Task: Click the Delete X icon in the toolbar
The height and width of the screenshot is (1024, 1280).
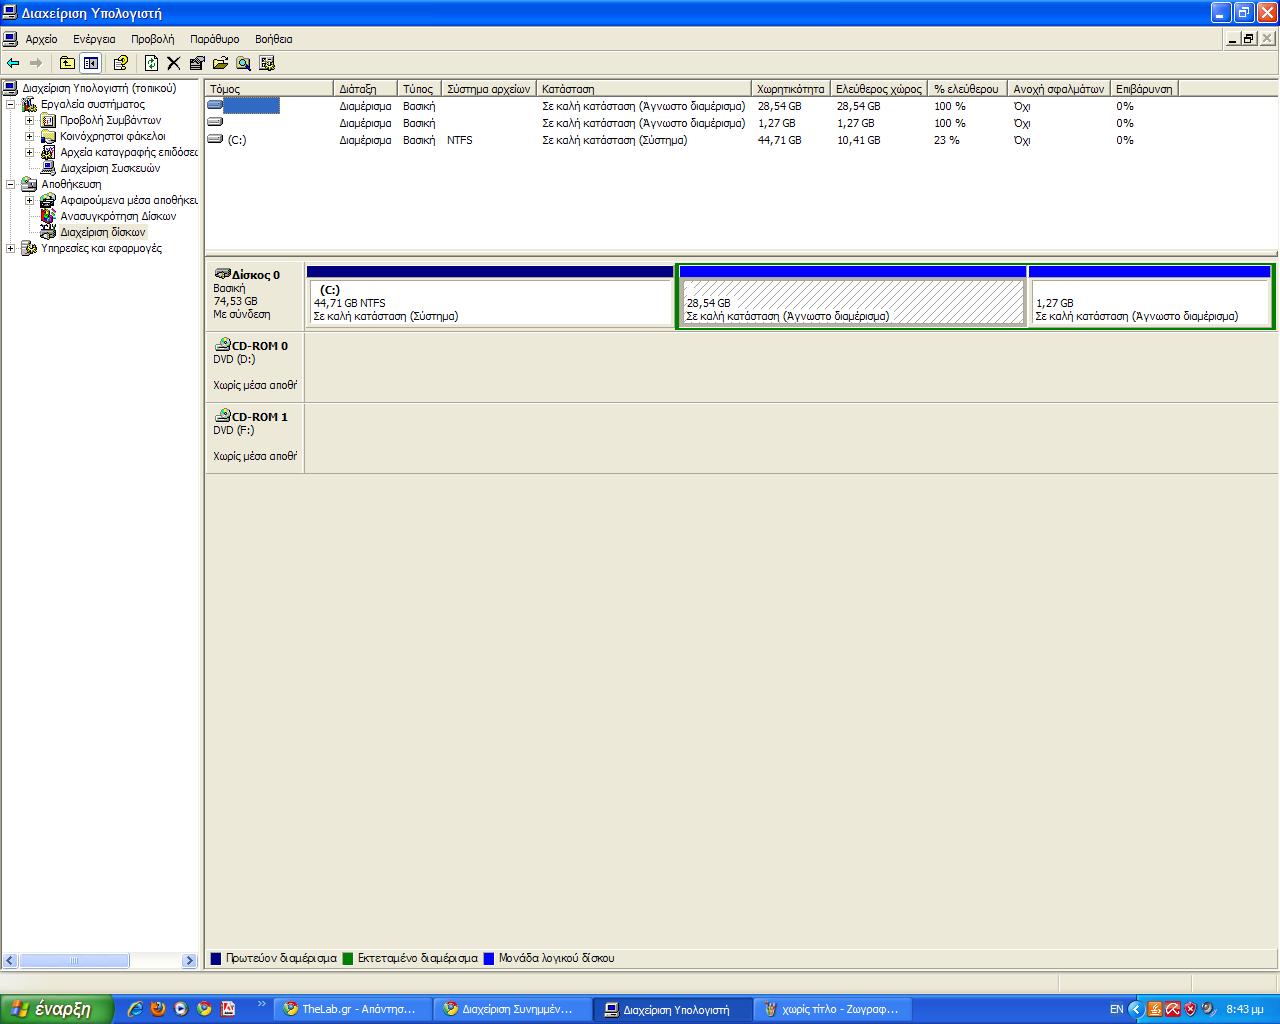Action: point(173,63)
